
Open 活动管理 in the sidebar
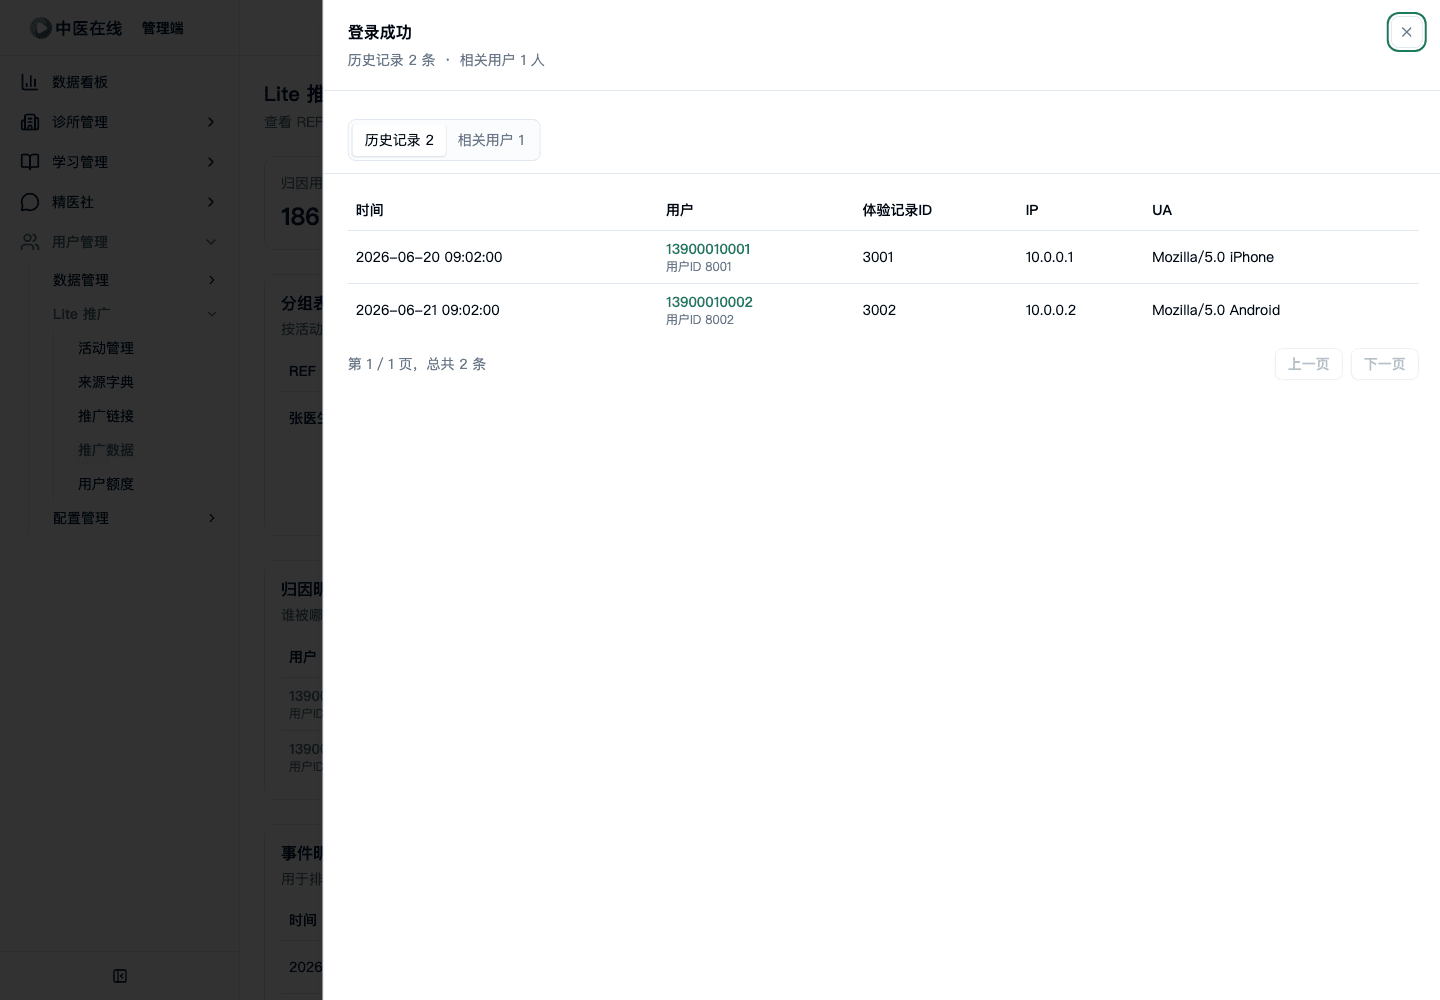pos(106,348)
